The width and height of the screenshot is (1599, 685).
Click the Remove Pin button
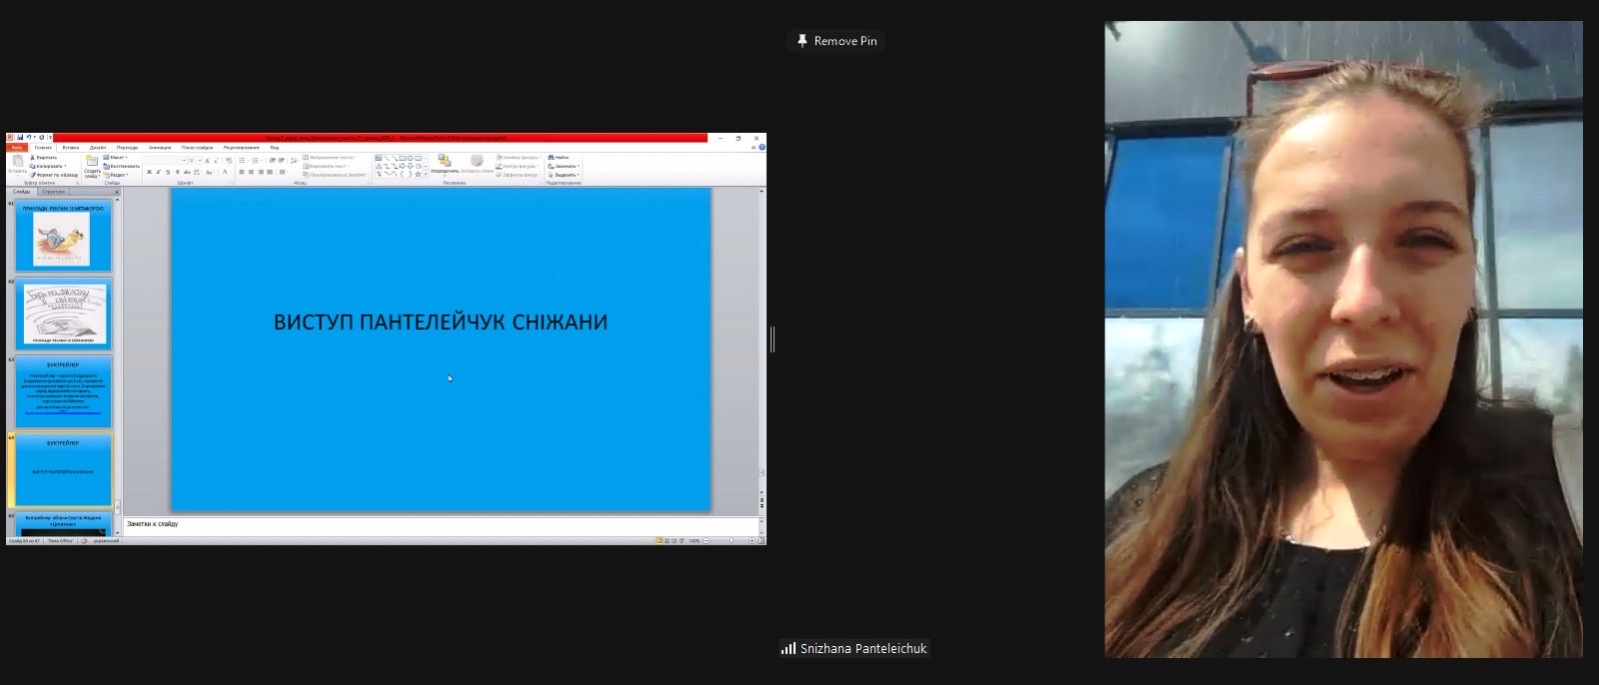point(837,41)
